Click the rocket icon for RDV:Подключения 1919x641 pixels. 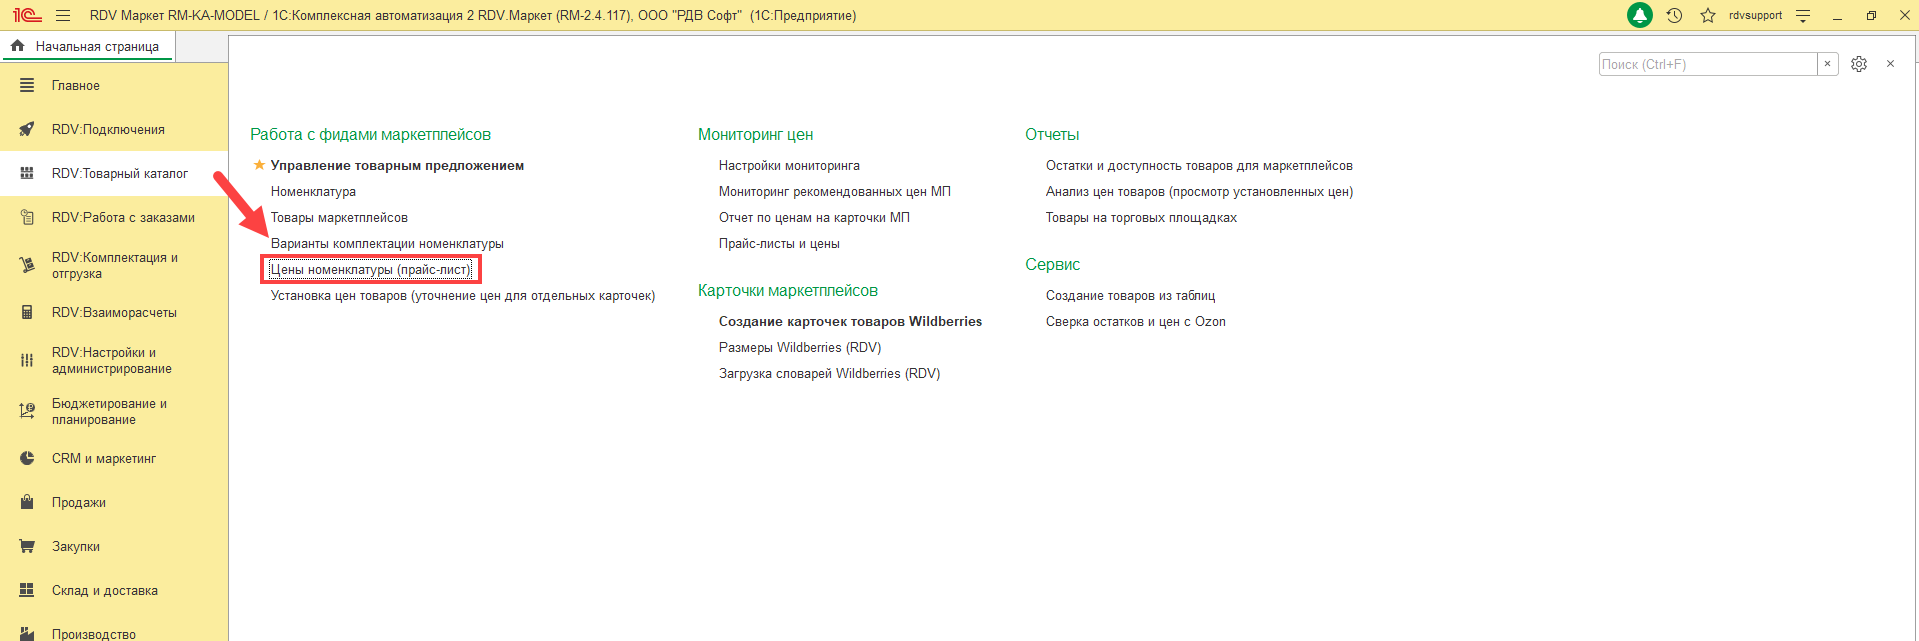(x=27, y=130)
